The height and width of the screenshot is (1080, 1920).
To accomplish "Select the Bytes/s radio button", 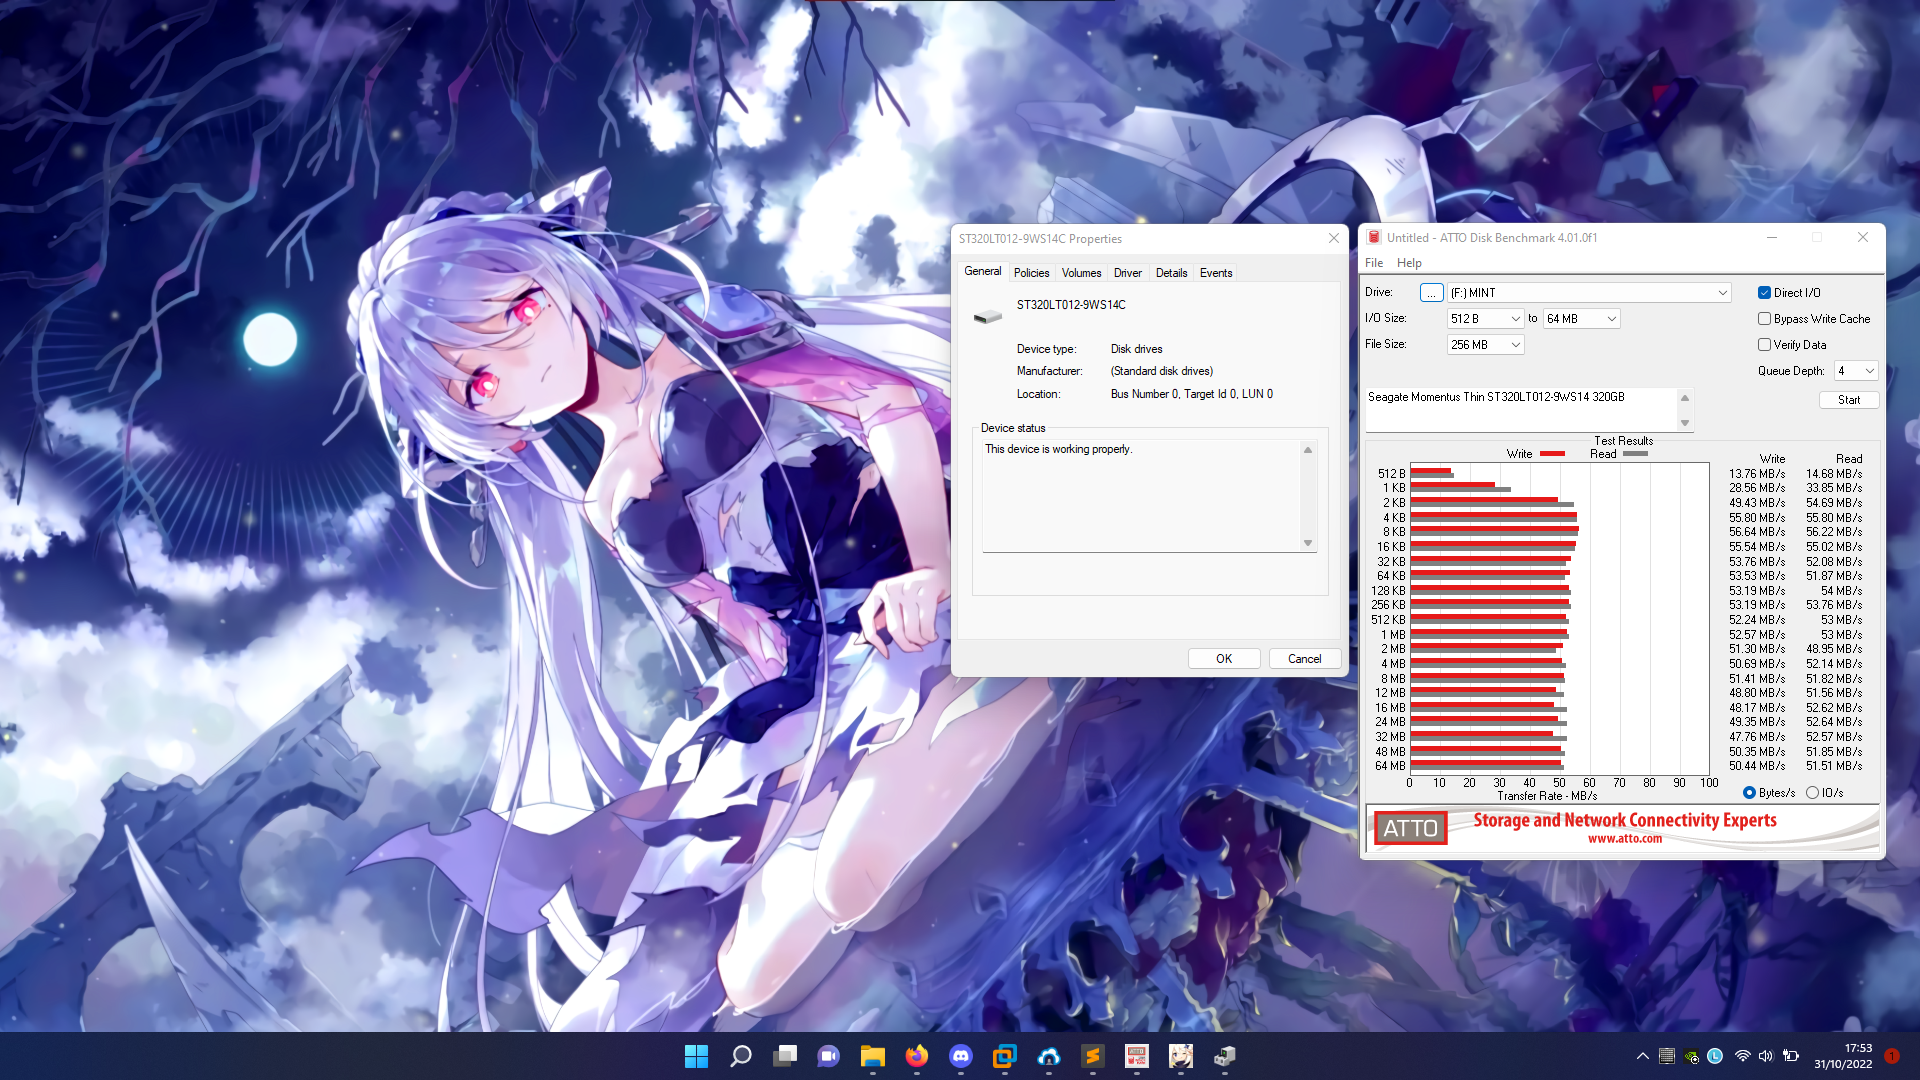I will [1749, 793].
